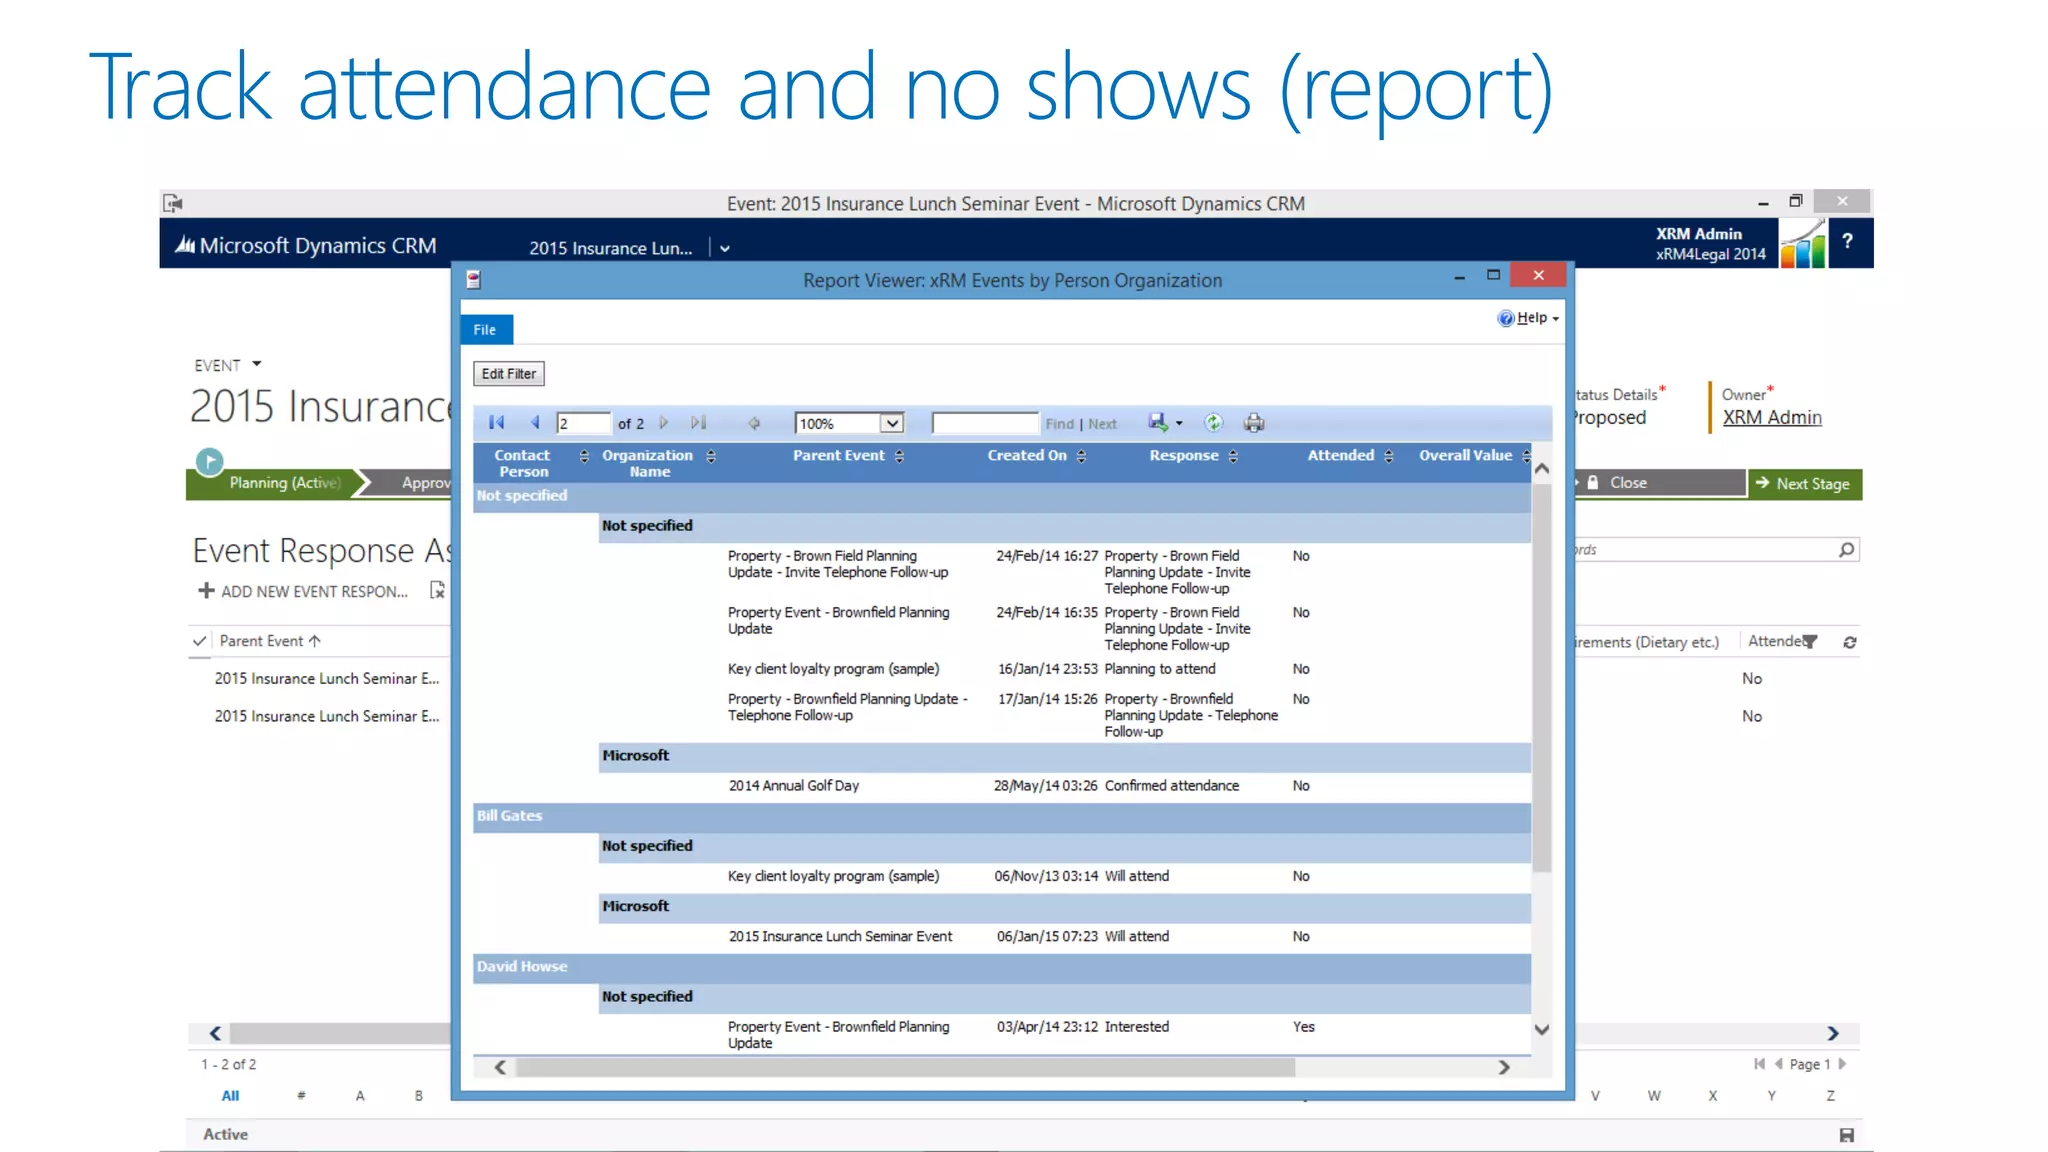Open the zoom level 100% dropdown
2048x1152 pixels.
[x=891, y=423]
